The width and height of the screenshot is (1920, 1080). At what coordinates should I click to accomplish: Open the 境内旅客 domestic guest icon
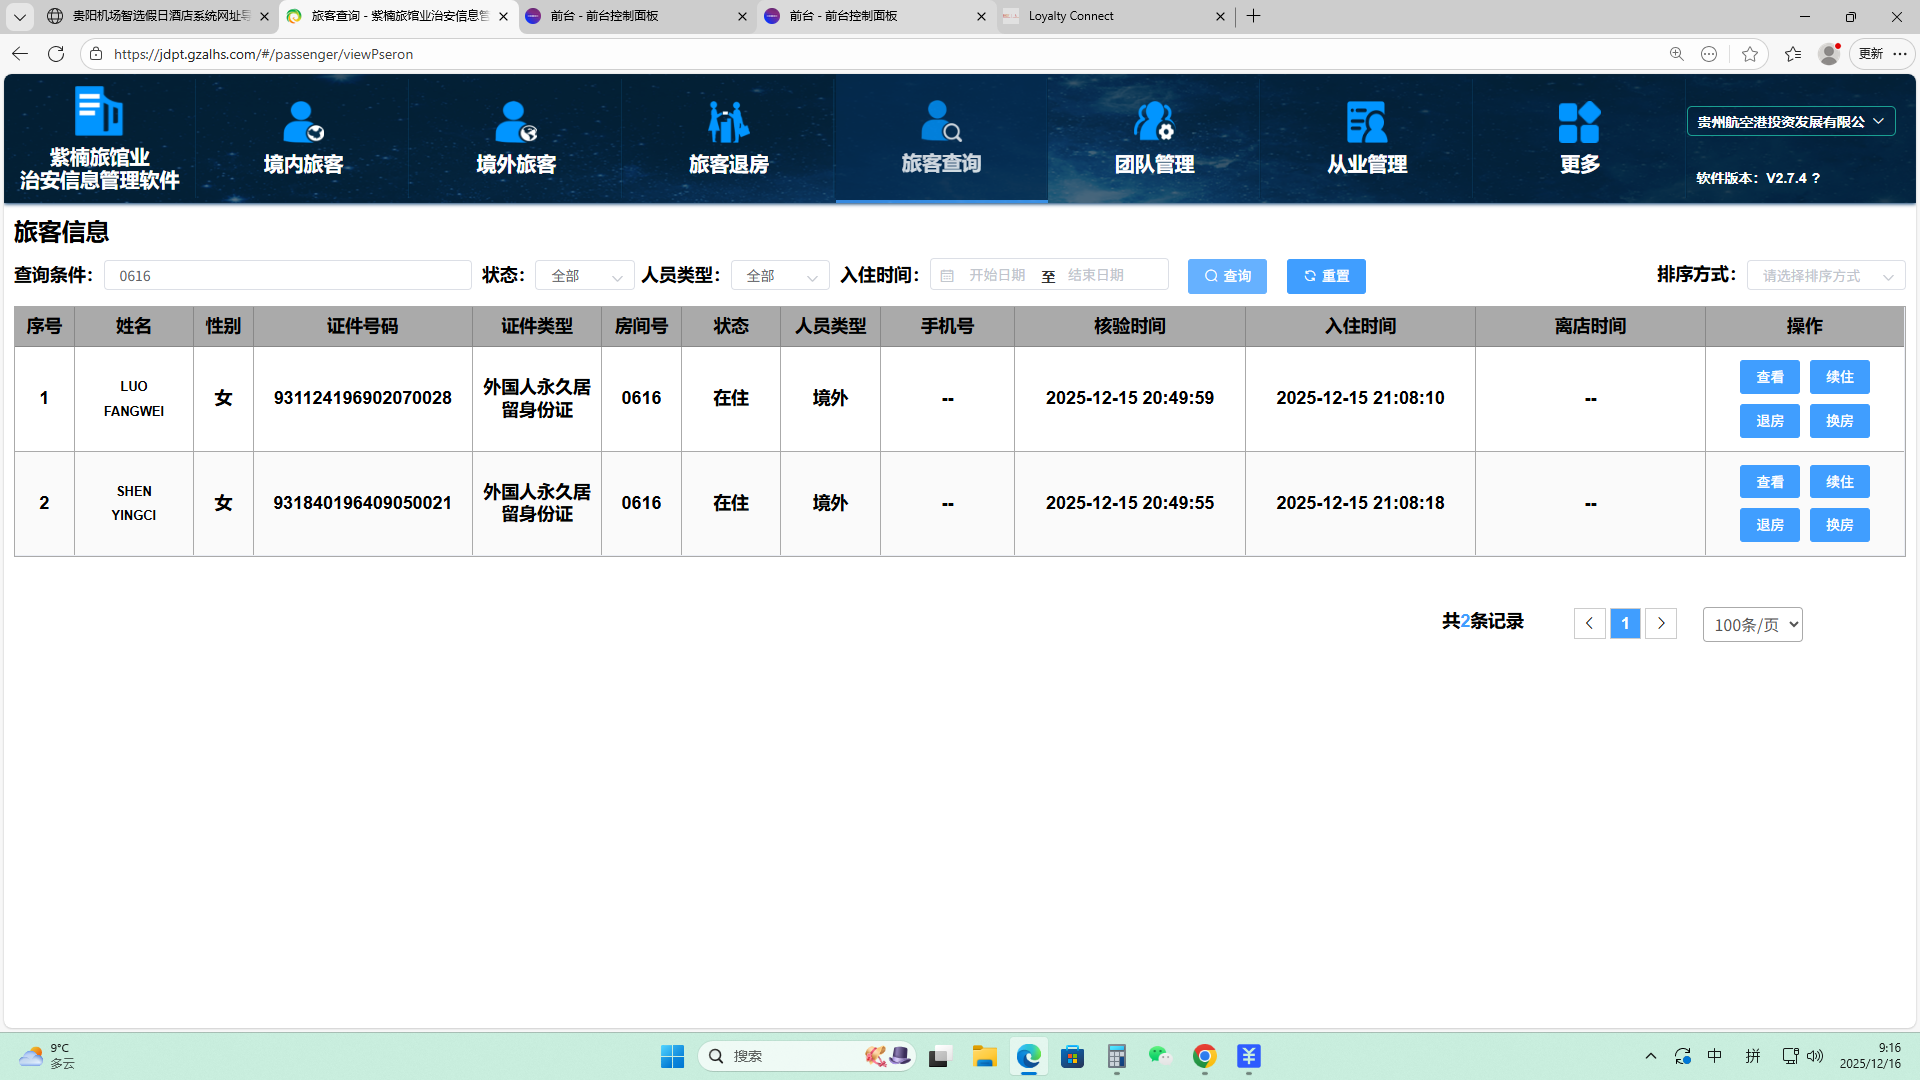(303, 123)
